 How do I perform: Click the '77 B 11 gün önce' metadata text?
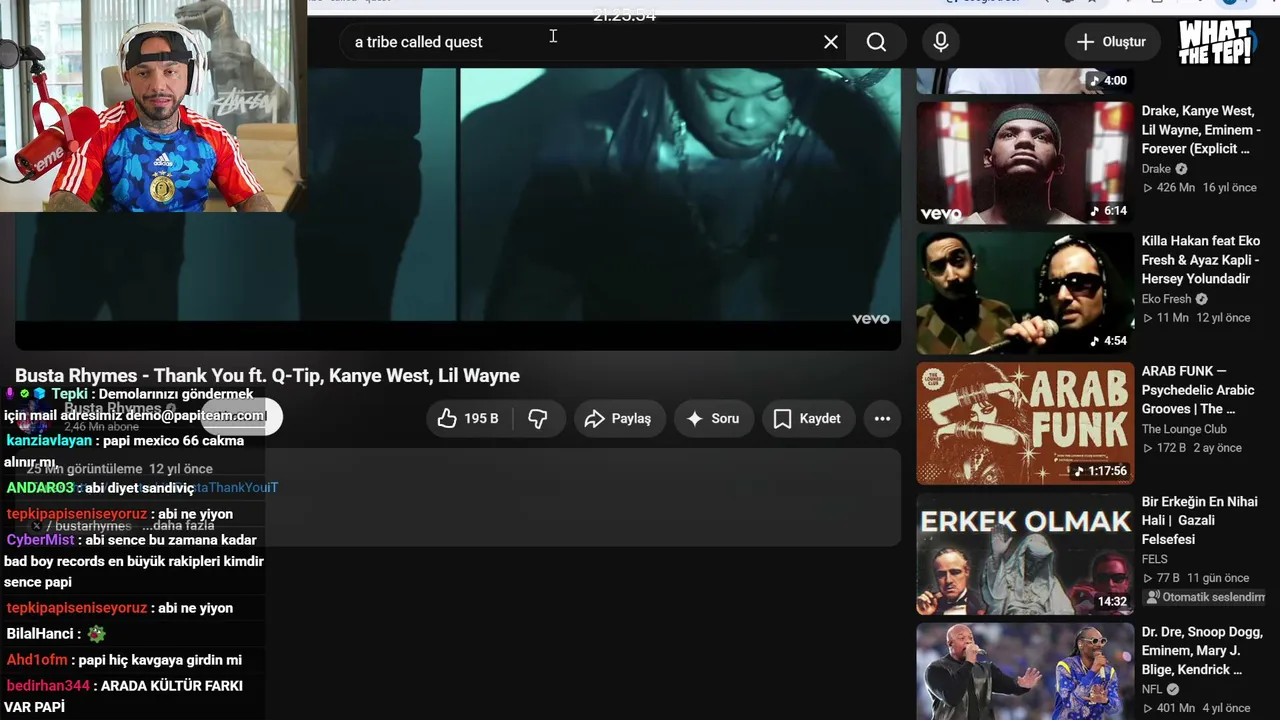(1195, 578)
